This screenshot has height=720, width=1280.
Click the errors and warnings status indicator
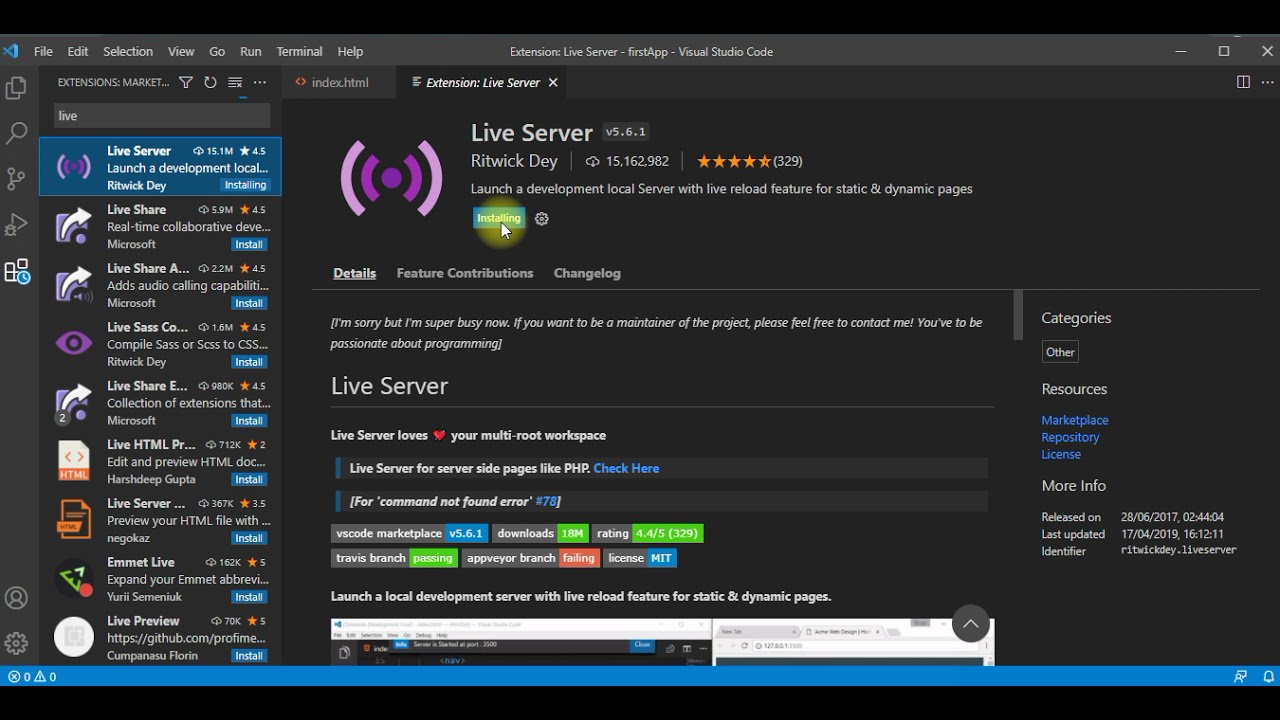point(32,677)
